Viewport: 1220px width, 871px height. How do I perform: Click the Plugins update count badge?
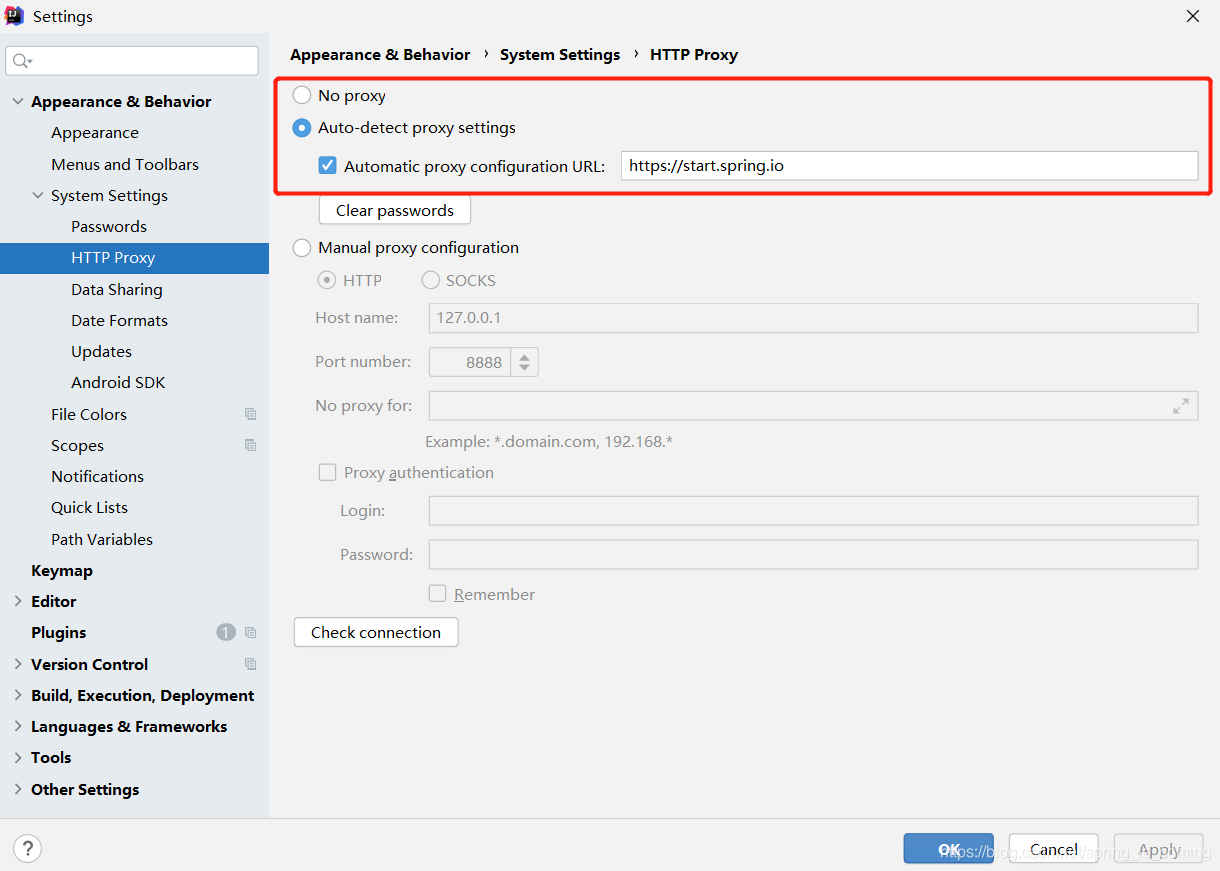click(226, 632)
